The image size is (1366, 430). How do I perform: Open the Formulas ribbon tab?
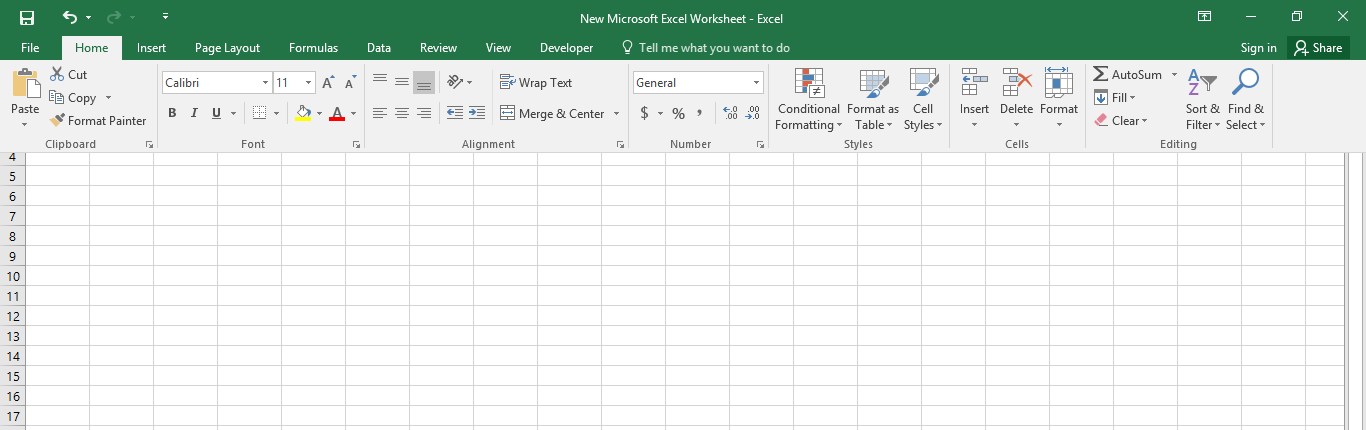click(x=313, y=48)
